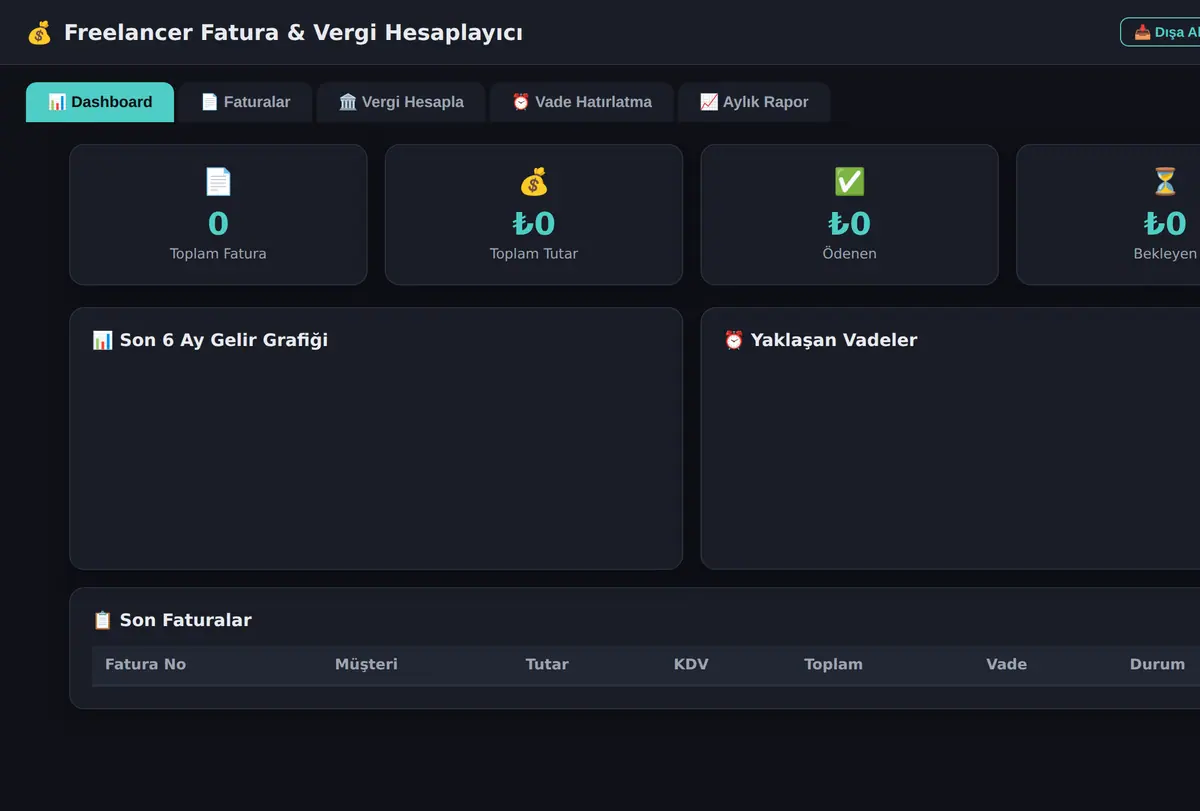
Task: Click the Yaklaşan Vadeler heading
Action: point(834,340)
